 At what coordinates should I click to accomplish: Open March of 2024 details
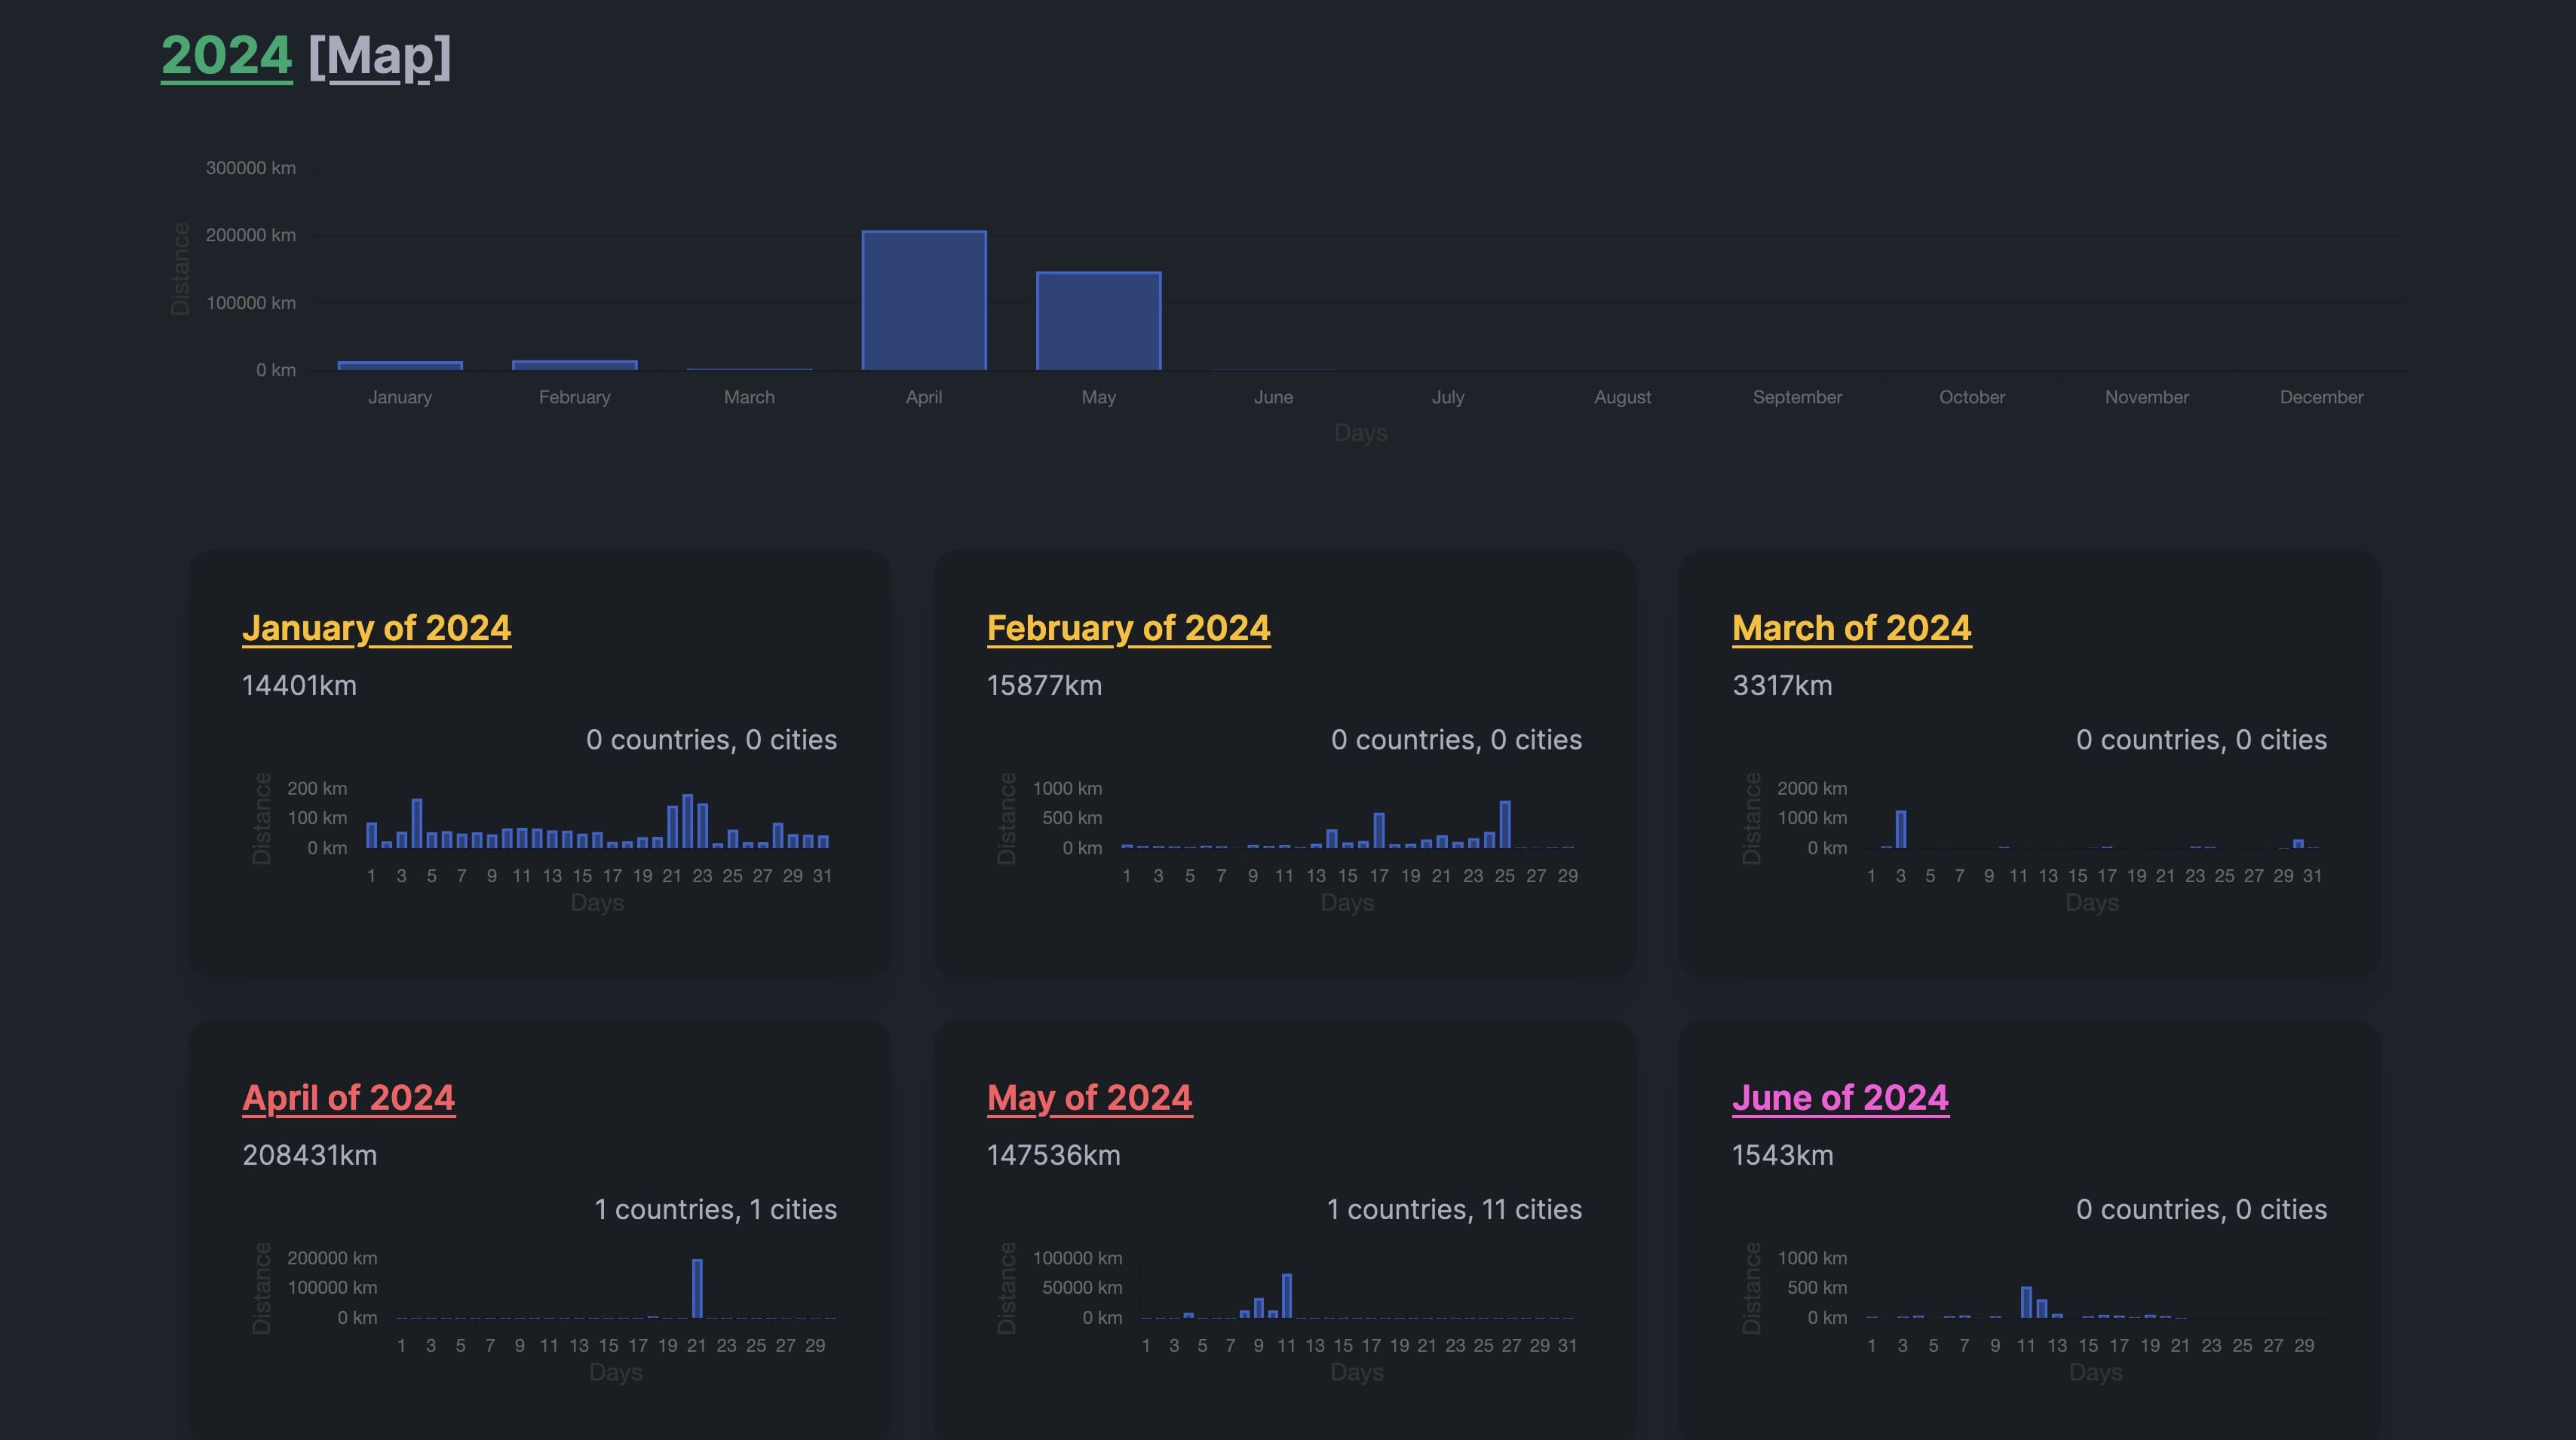coord(1852,628)
